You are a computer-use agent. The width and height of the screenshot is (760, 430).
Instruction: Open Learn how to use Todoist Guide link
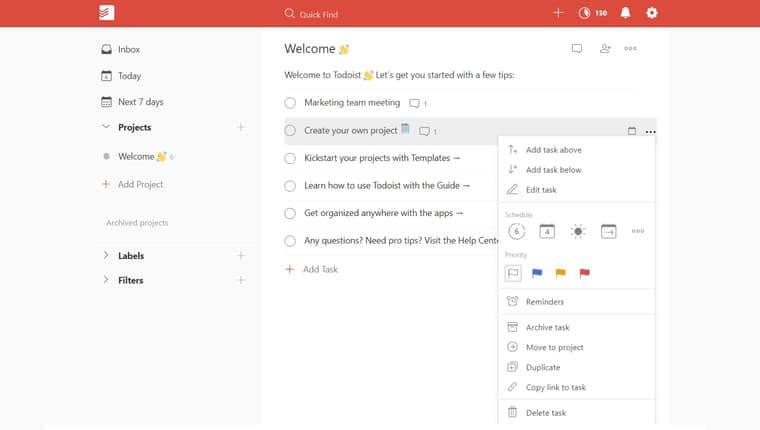coord(387,186)
